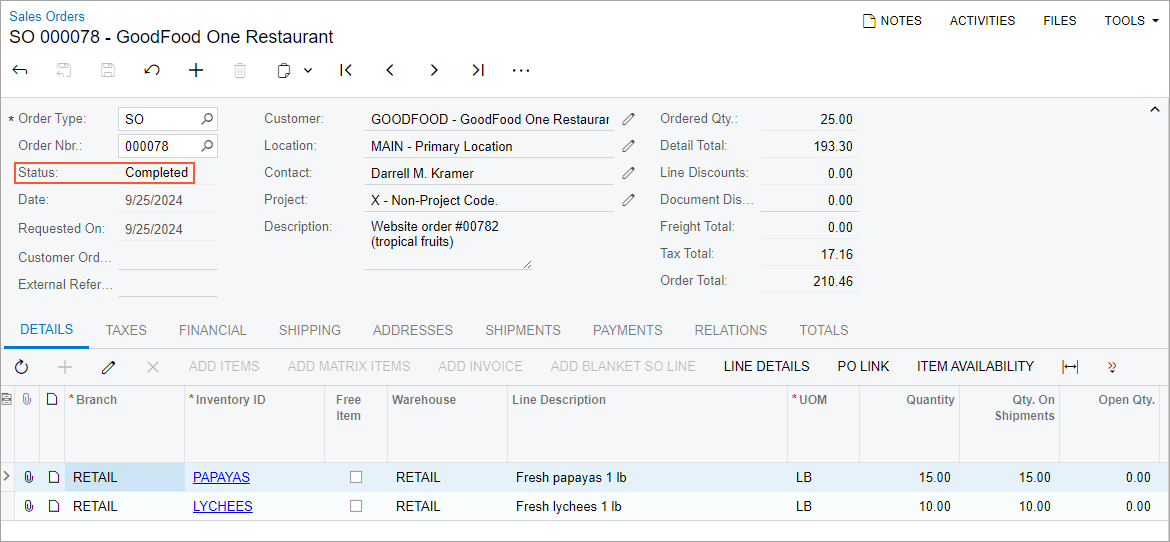Viewport: 1170px width, 542px height.
Task: Open the Tools dropdown menu
Action: point(1131,21)
